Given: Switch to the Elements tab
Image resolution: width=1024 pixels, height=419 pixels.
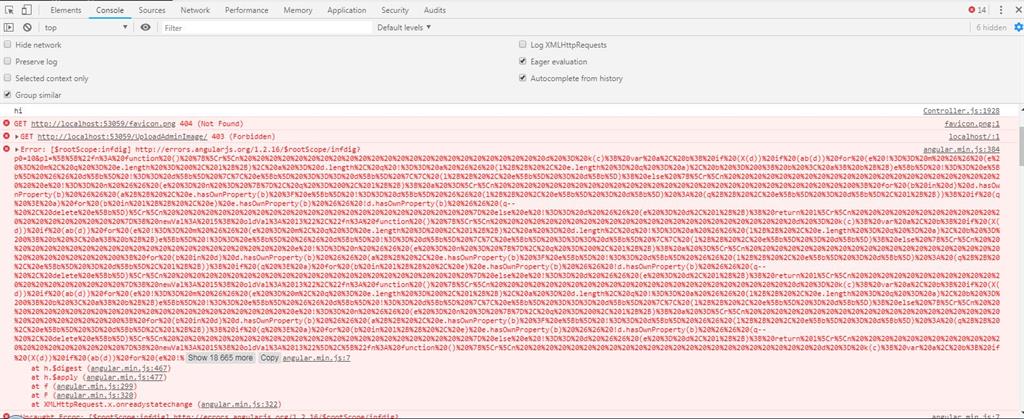Looking at the screenshot, I should (x=66, y=10).
